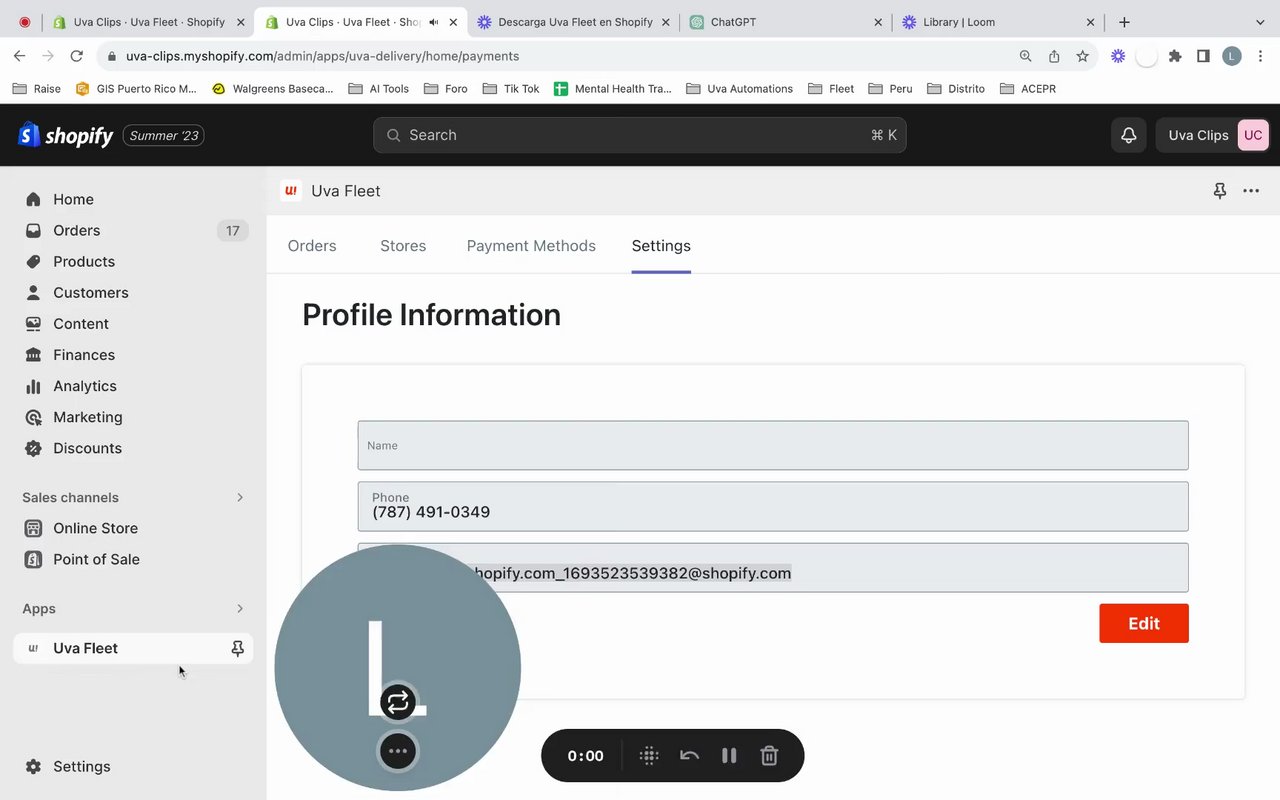
Task: Go to the Stores tab
Action: (403, 246)
